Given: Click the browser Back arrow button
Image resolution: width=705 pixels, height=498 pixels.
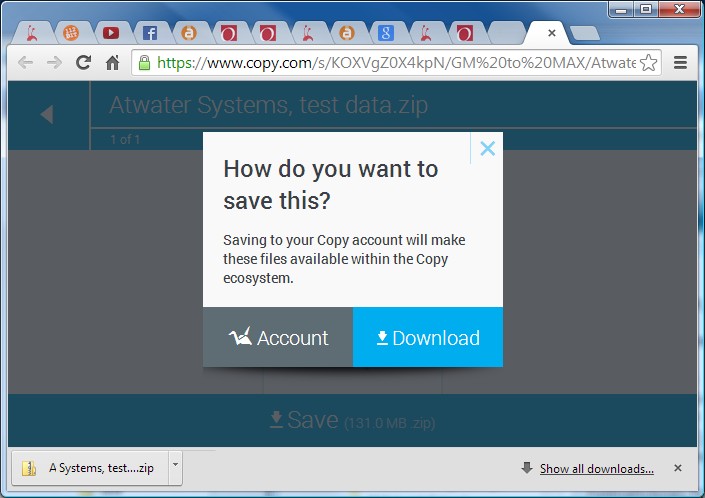Looking at the screenshot, I should (x=26, y=62).
